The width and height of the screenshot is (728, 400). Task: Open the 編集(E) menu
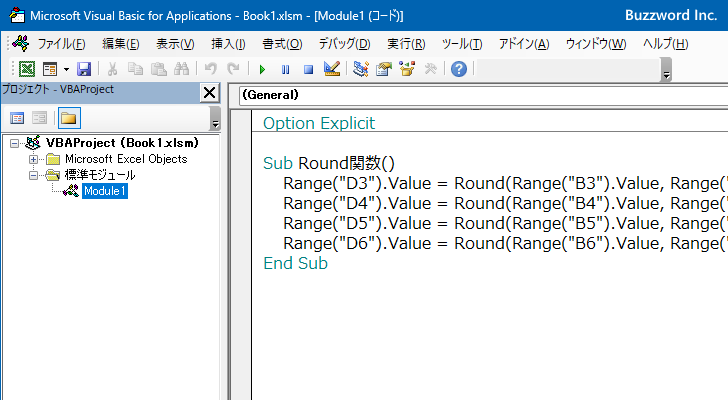(x=121, y=44)
